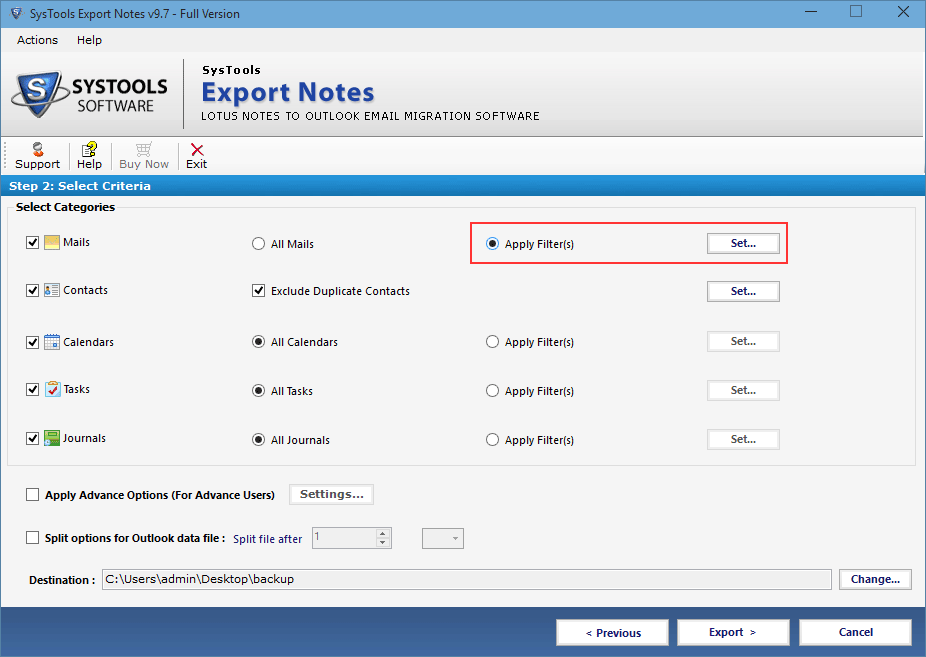Enable Apply Advance Options checkbox
This screenshot has width=926, height=657.
pyautogui.click(x=33, y=495)
